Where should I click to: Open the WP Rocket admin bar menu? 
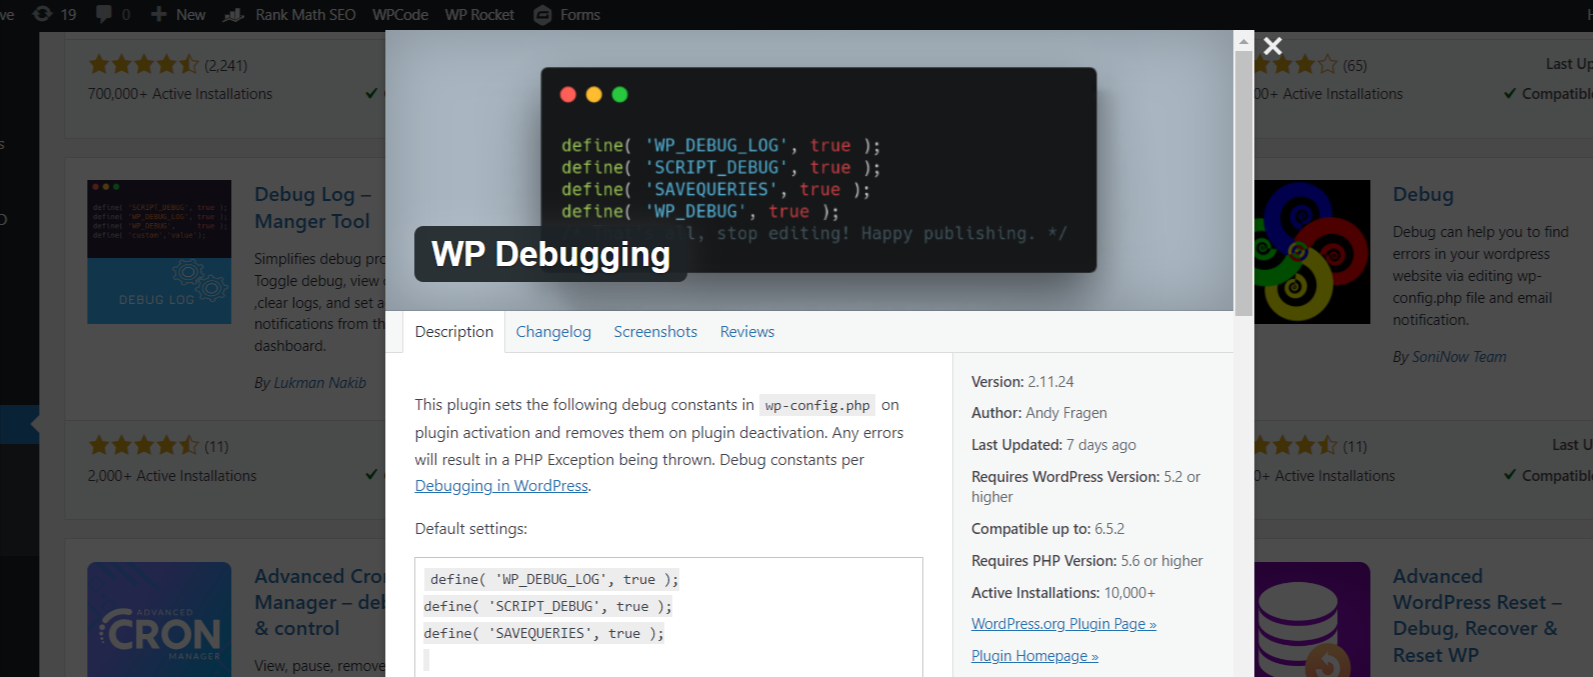click(479, 14)
